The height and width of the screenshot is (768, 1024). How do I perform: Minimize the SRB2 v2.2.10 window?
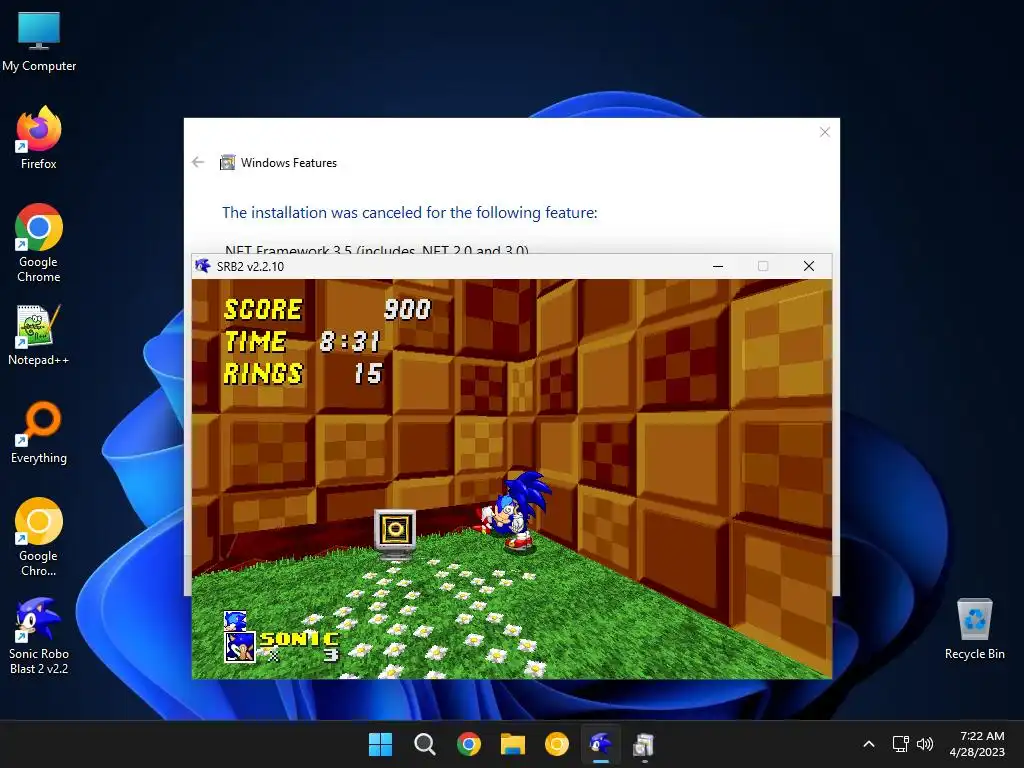[718, 266]
